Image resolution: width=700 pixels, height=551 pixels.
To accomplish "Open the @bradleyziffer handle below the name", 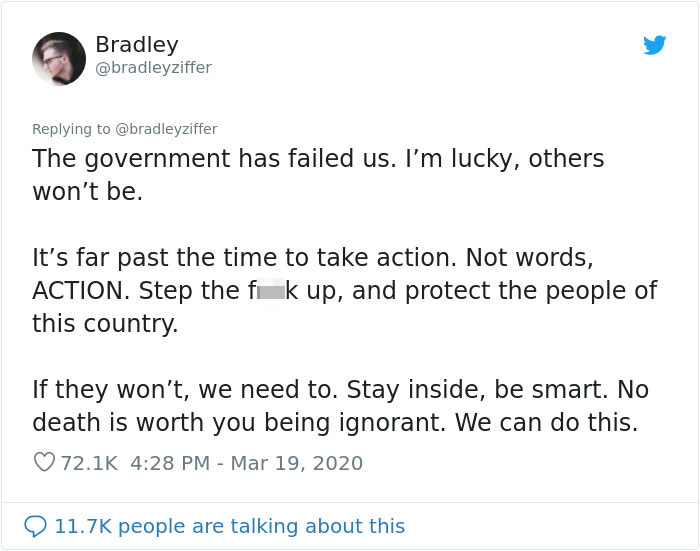I will (x=153, y=68).
